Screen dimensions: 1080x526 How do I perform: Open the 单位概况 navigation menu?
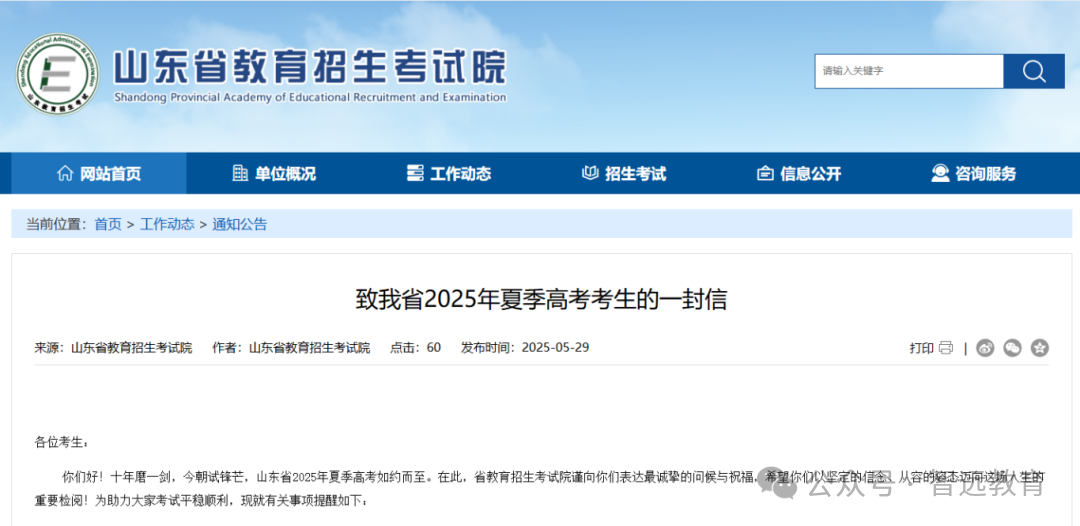click(274, 173)
